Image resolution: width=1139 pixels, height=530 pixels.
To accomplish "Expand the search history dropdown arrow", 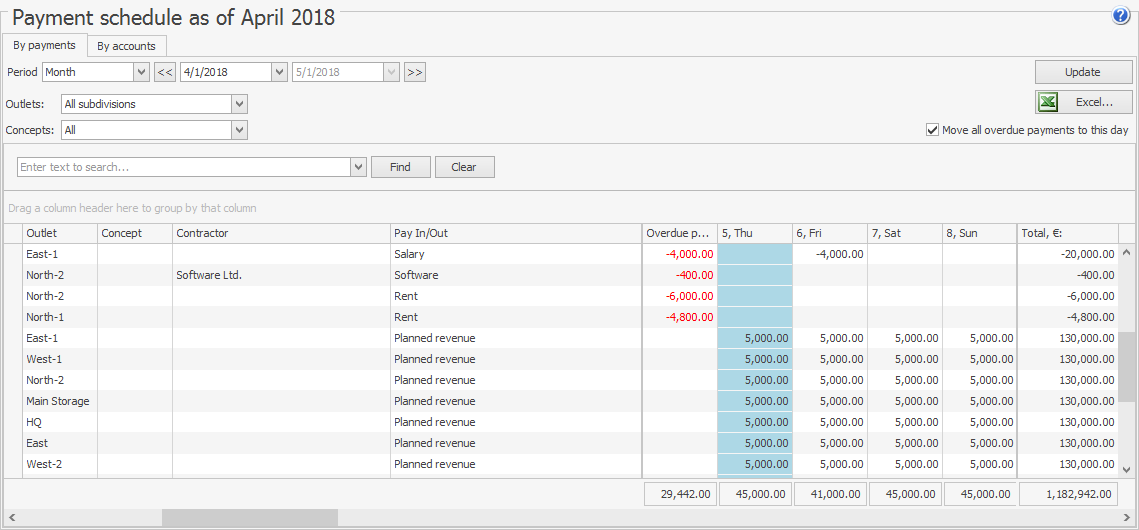I will click(359, 167).
